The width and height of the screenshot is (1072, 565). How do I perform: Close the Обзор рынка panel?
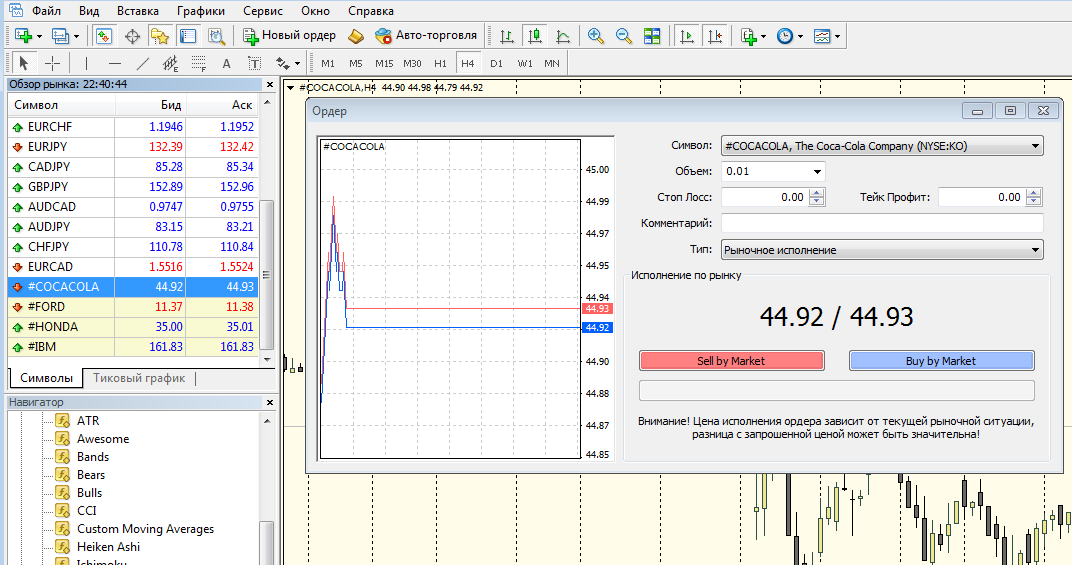(x=269, y=85)
